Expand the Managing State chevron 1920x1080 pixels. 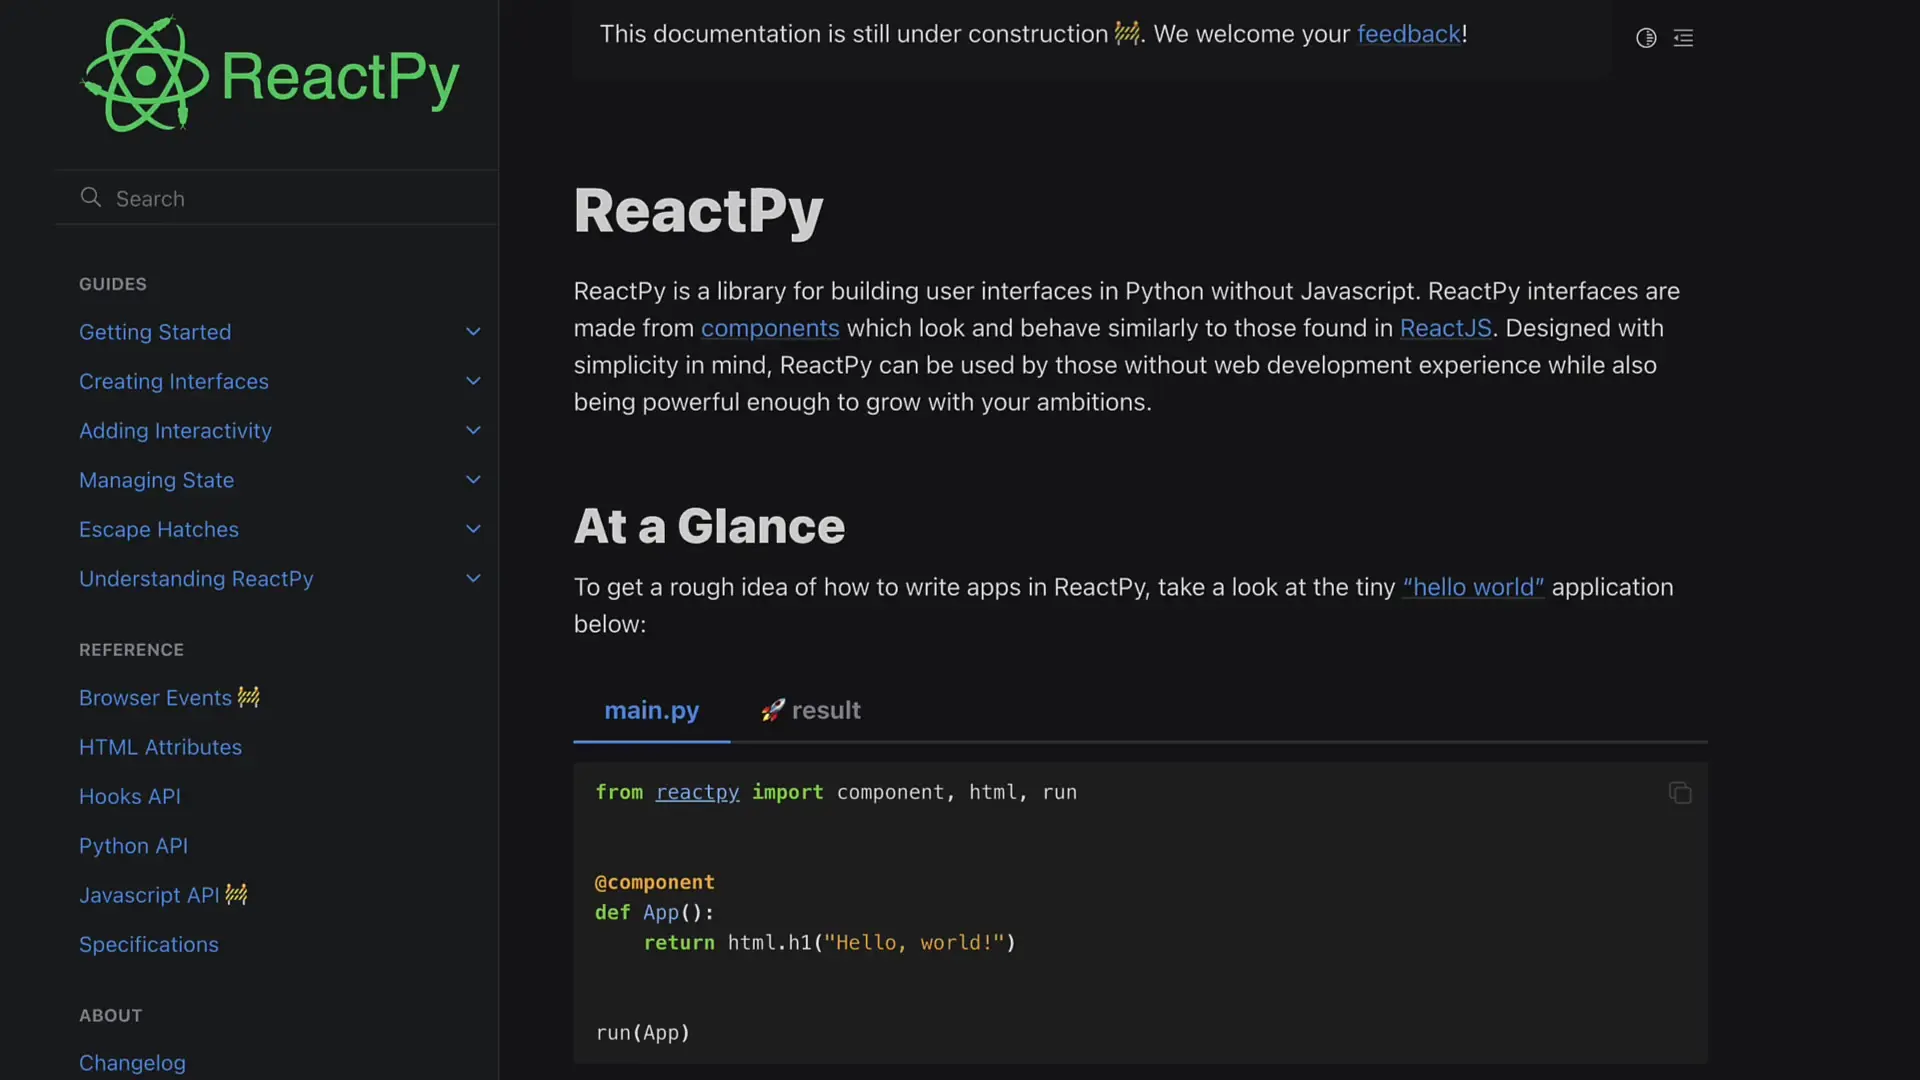click(473, 480)
